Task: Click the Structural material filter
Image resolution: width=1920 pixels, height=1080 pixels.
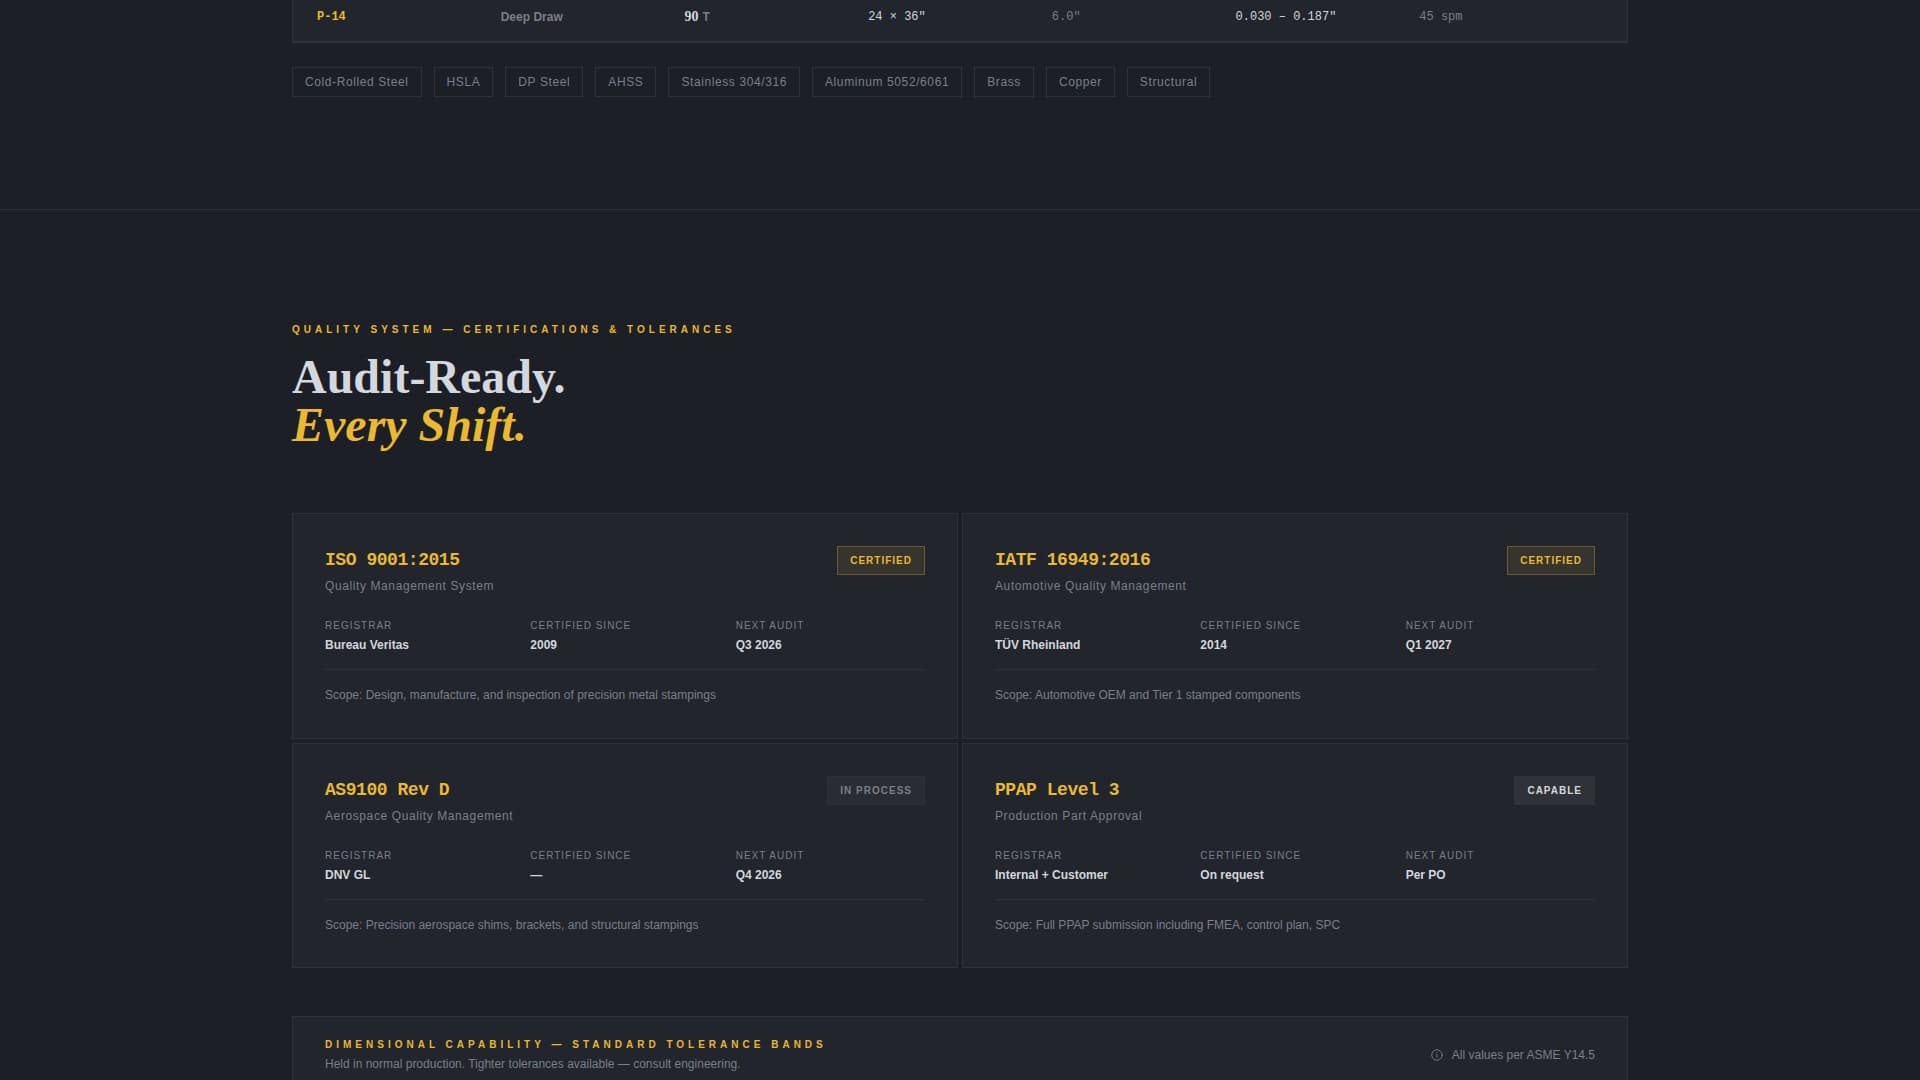Action: click(x=1167, y=82)
